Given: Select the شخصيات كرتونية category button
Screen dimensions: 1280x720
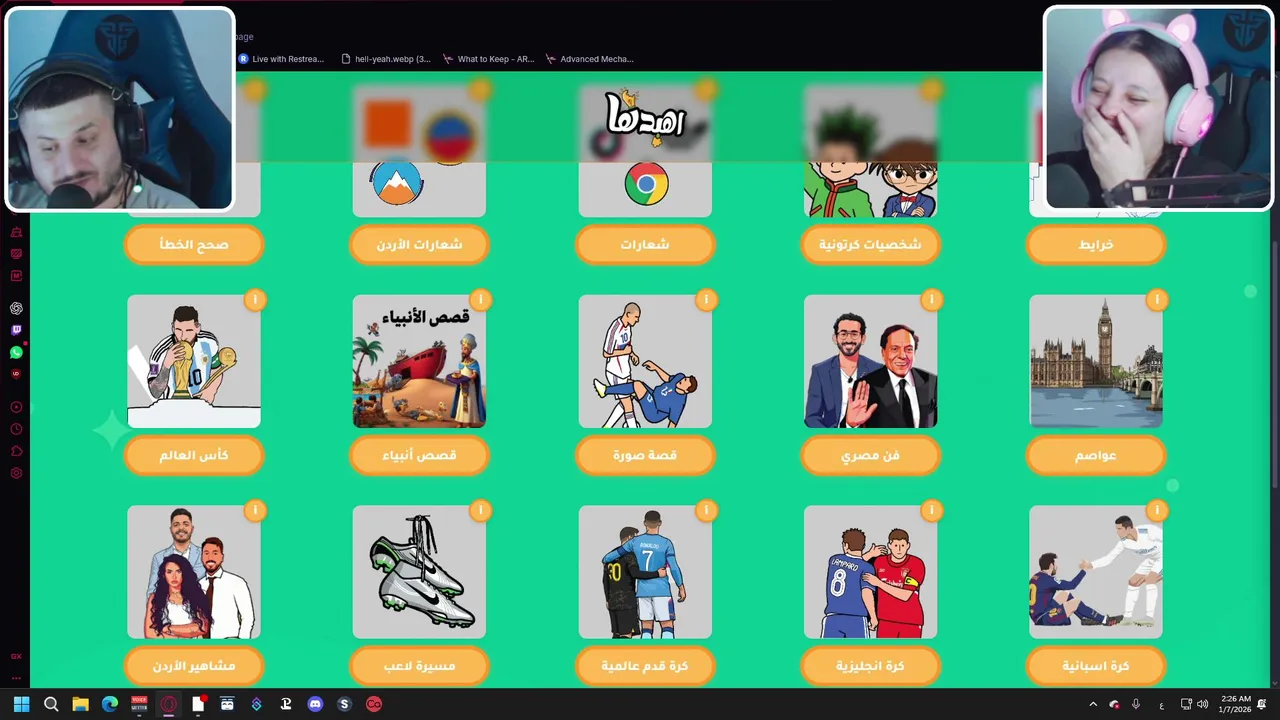Looking at the screenshot, I should click(x=871, y=244).
